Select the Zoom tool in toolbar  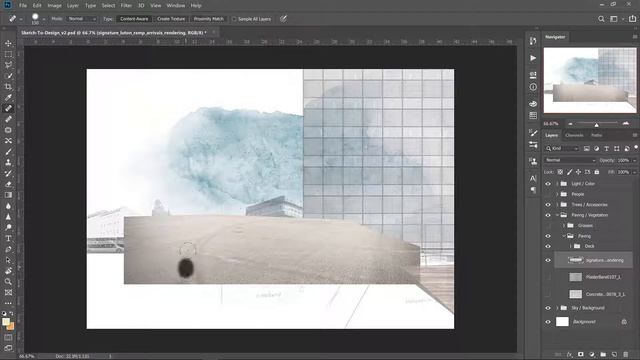[8, 282]
